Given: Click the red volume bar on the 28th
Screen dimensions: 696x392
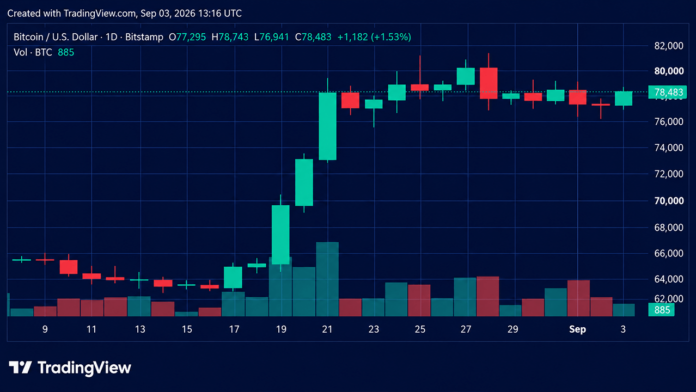Looking at the screenshot, I should coord(488,297).
